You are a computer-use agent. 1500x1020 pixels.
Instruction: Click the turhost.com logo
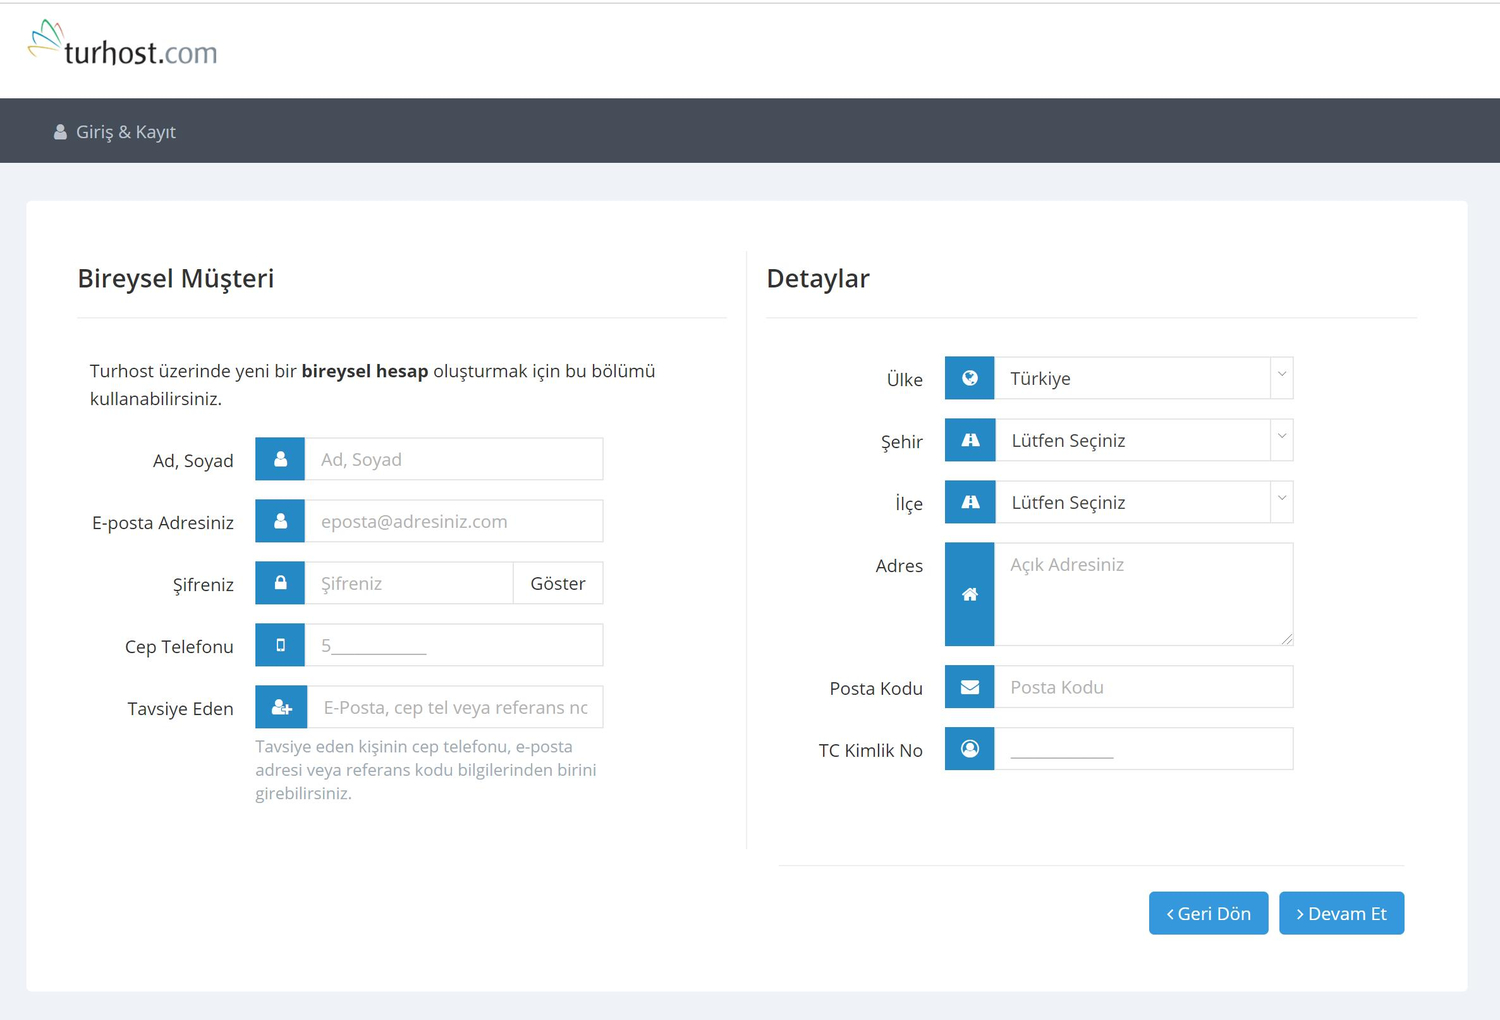123,45
